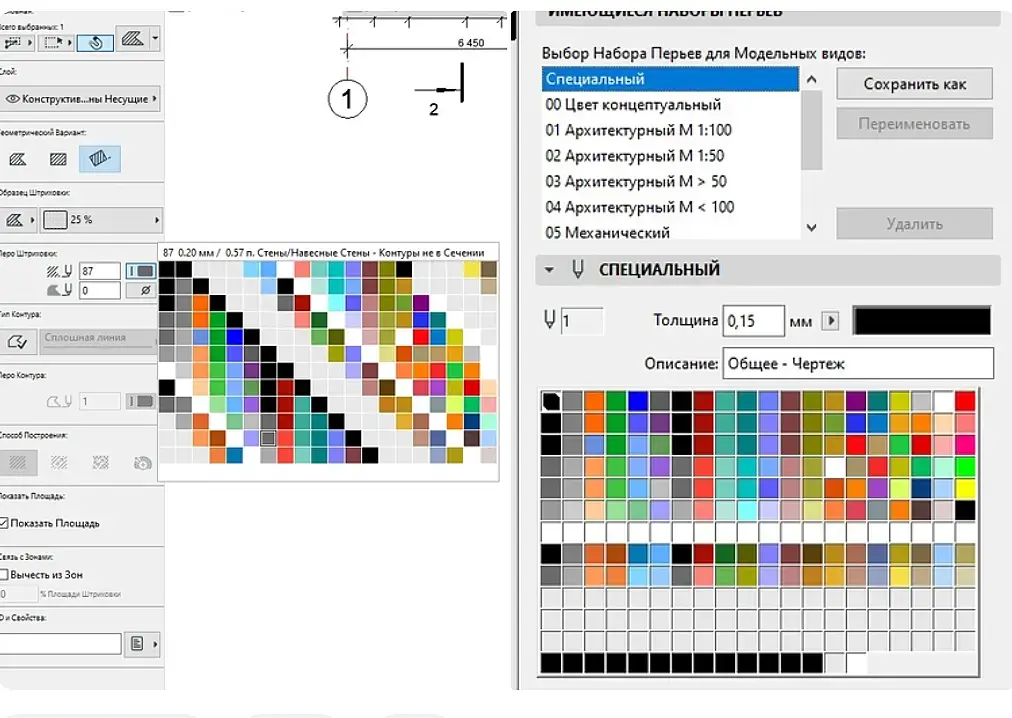Select black pen 1 in pen table

(551, 401)
